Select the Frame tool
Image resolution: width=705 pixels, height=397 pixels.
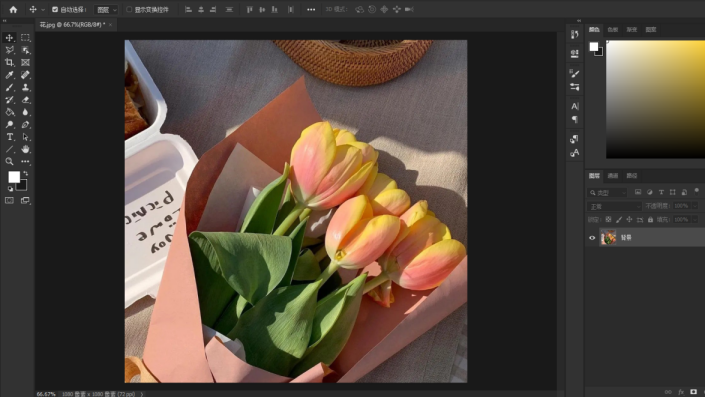click(26, 62)
